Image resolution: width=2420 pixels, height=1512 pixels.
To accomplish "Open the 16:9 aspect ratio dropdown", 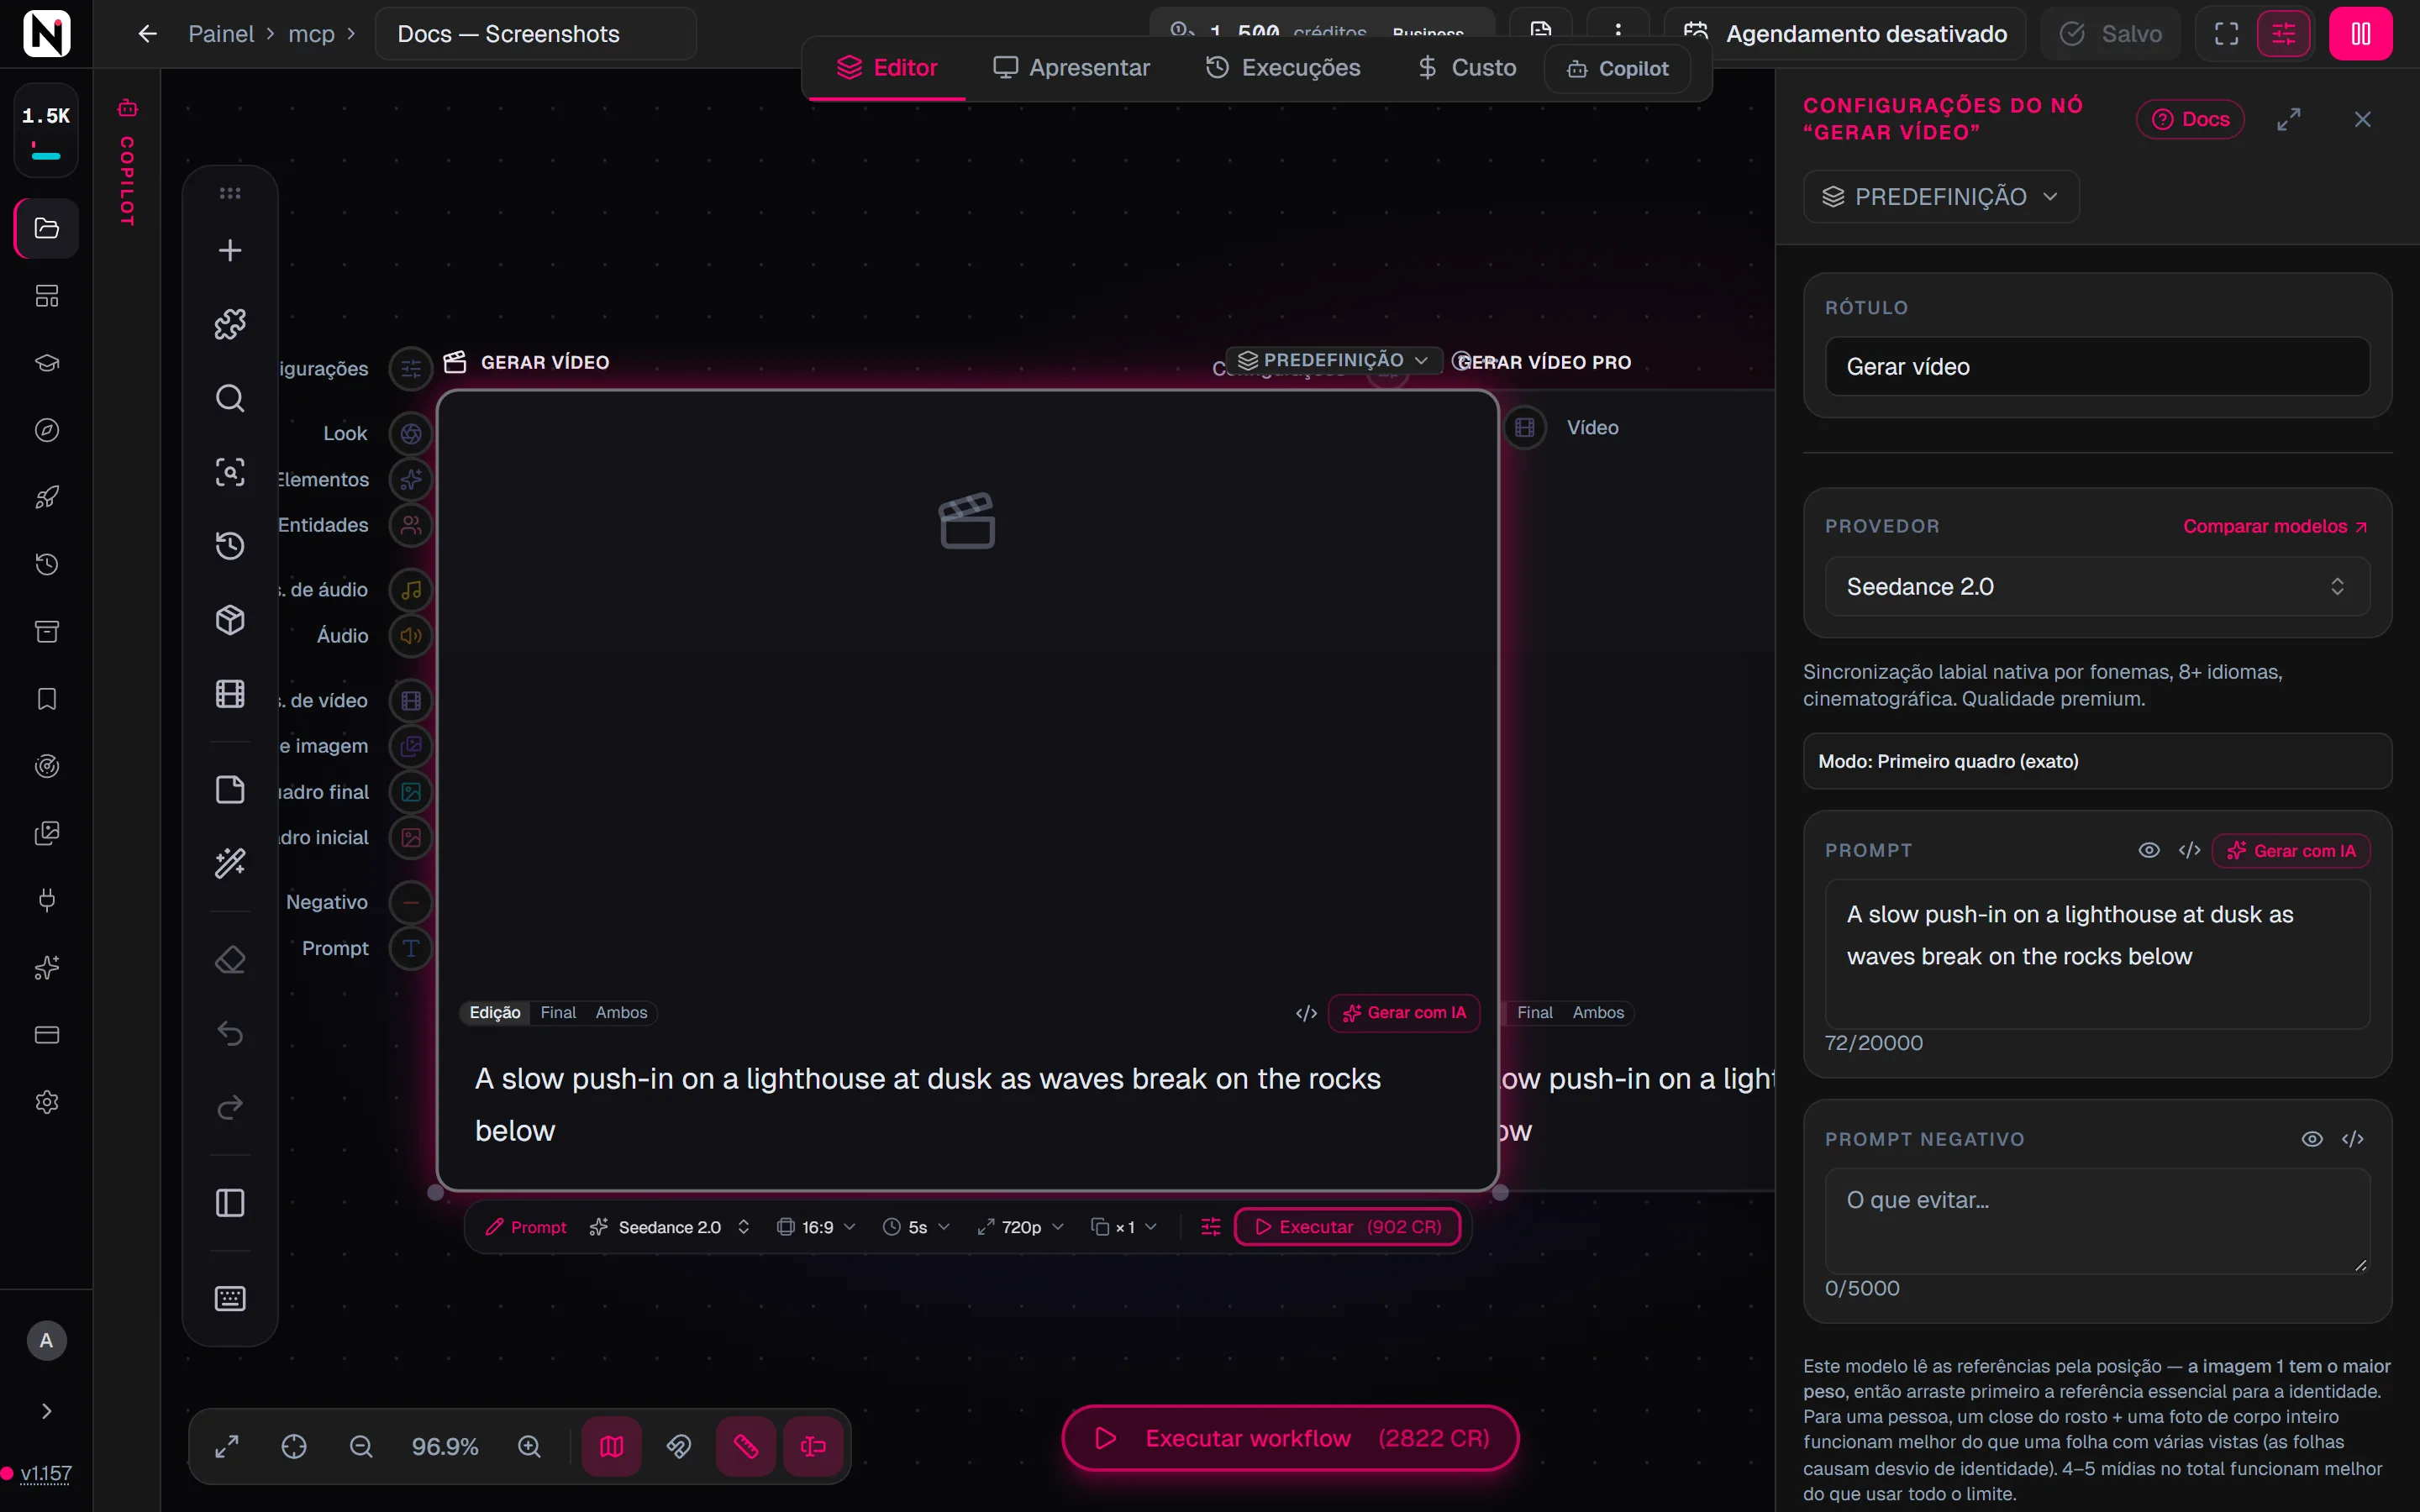I will (x=817, y=1227).
